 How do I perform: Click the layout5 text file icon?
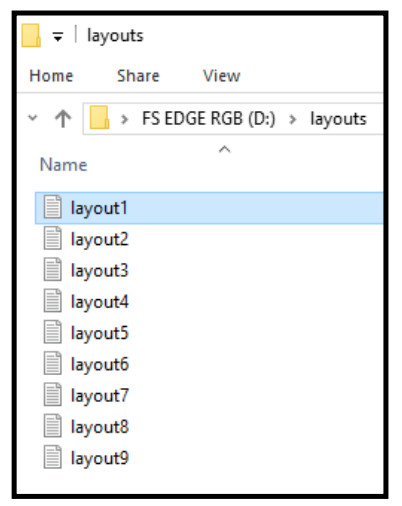point(53,332)
